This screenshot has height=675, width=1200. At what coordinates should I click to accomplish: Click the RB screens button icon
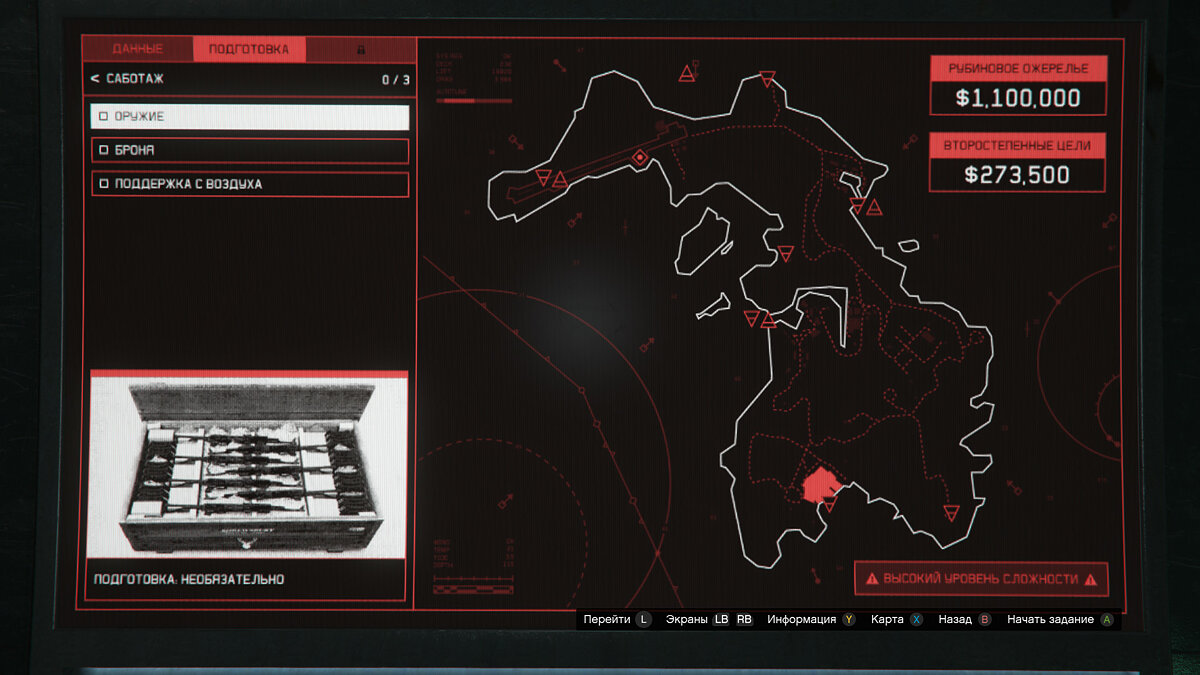[744, 620]
